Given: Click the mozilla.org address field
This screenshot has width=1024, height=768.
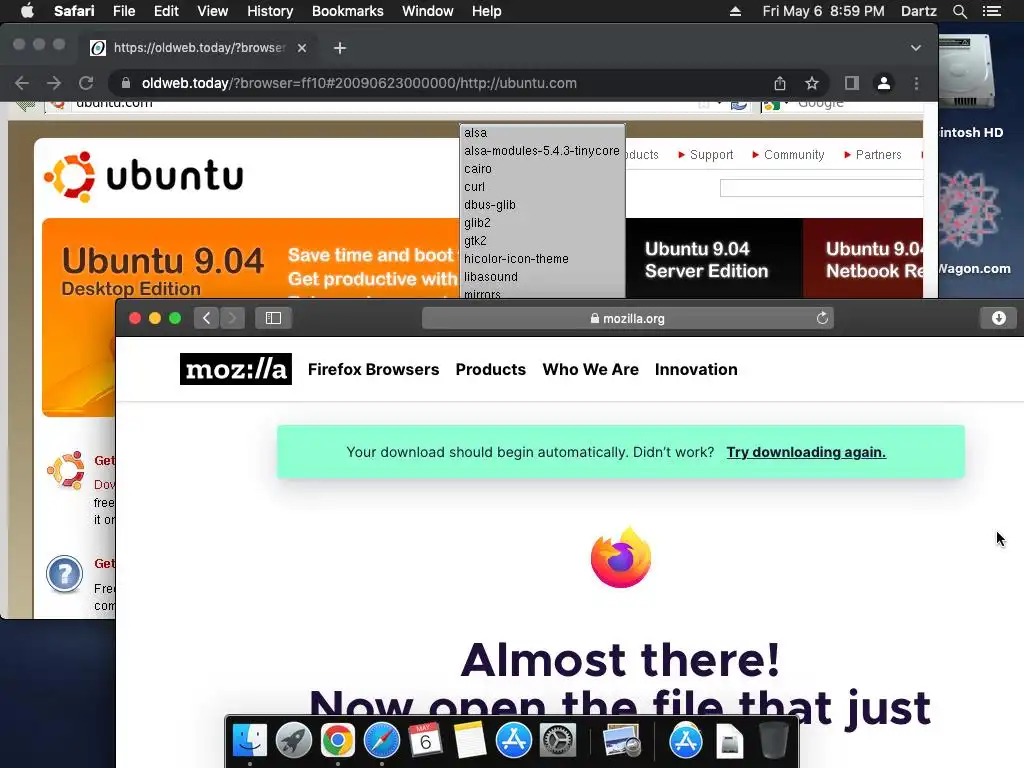Looking at the screenshot, I should 628,318.
